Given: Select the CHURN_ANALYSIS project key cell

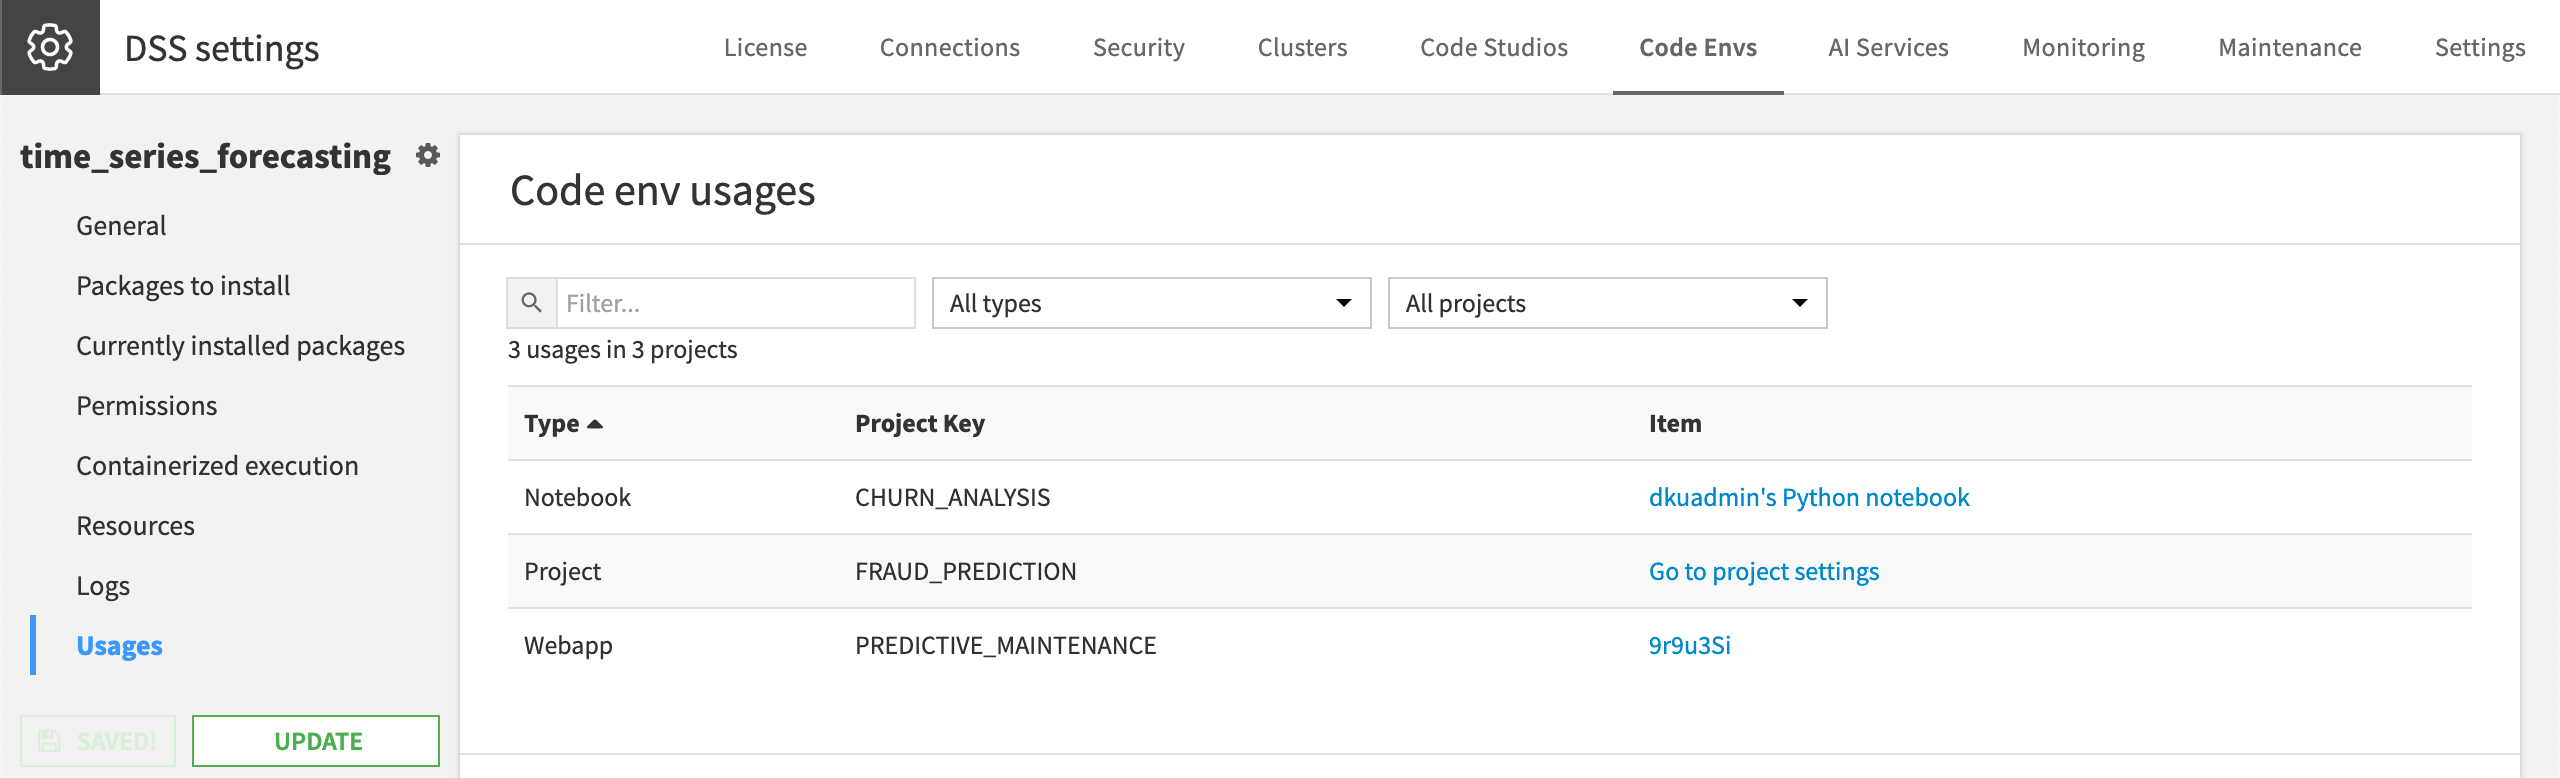Looking at the screenshot, I should (x=952, y=497).
